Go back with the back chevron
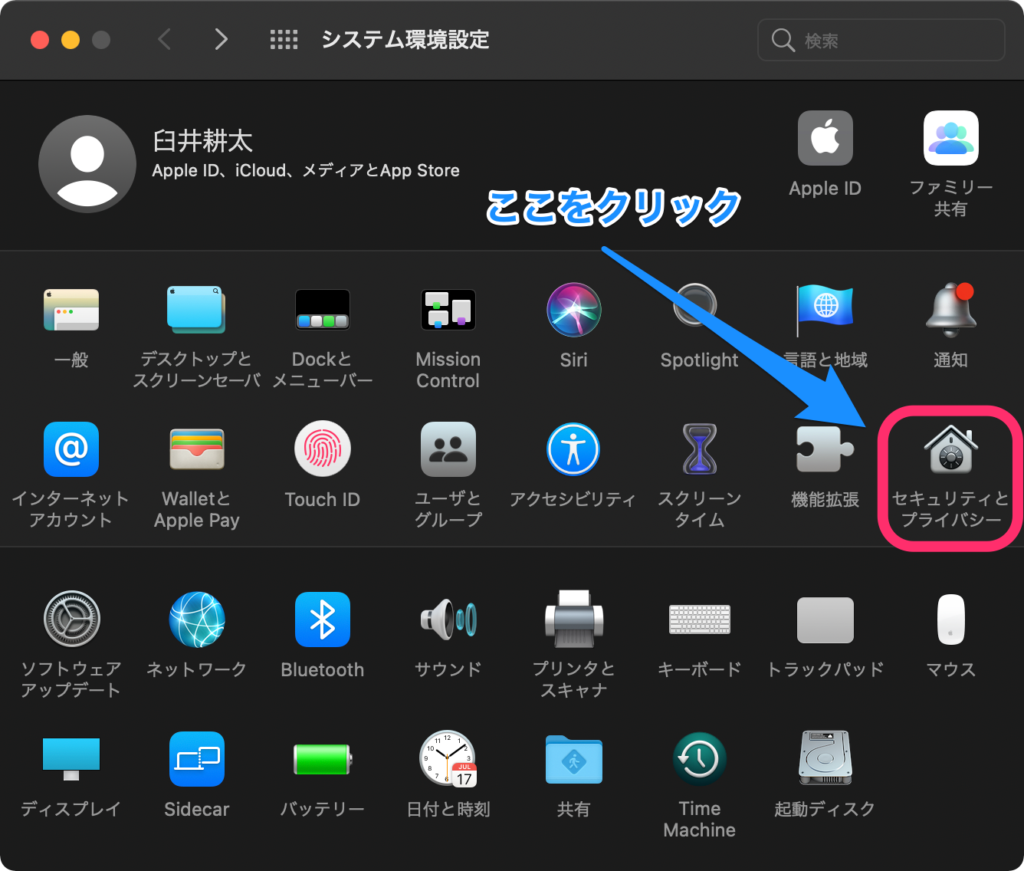 click(x=165, y=40)
